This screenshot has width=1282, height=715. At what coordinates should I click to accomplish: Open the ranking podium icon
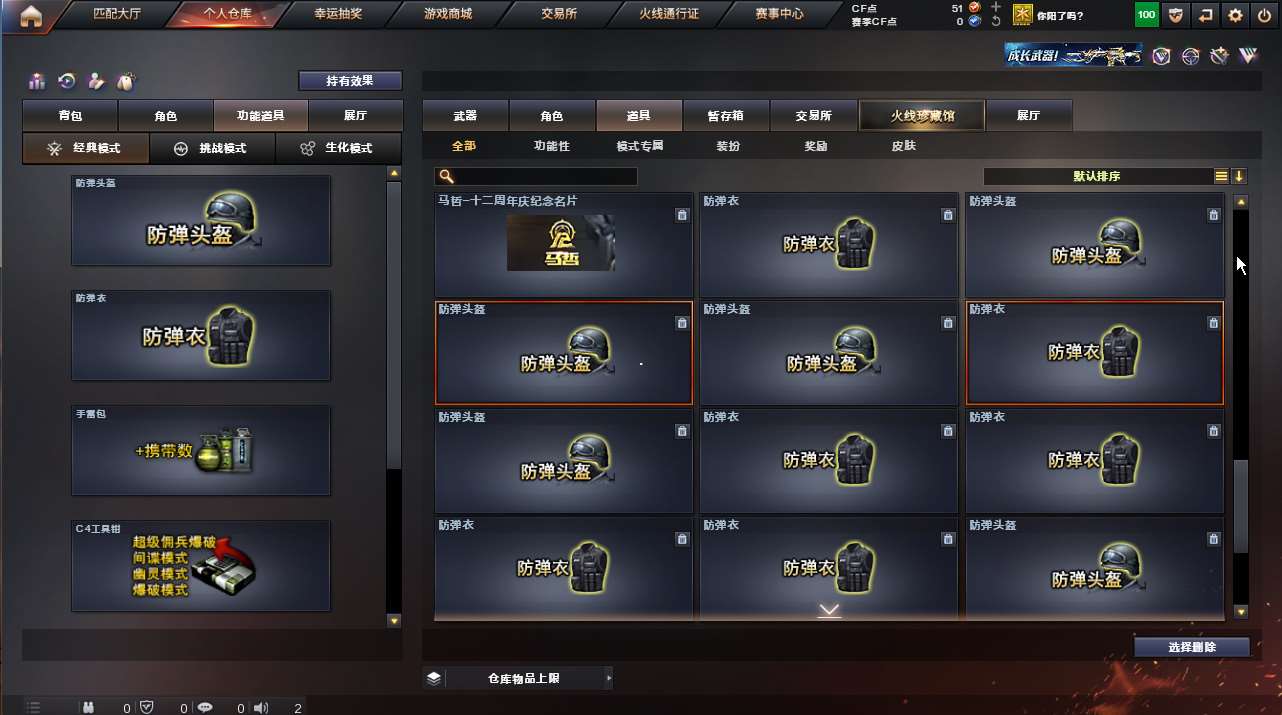point(37,82)
